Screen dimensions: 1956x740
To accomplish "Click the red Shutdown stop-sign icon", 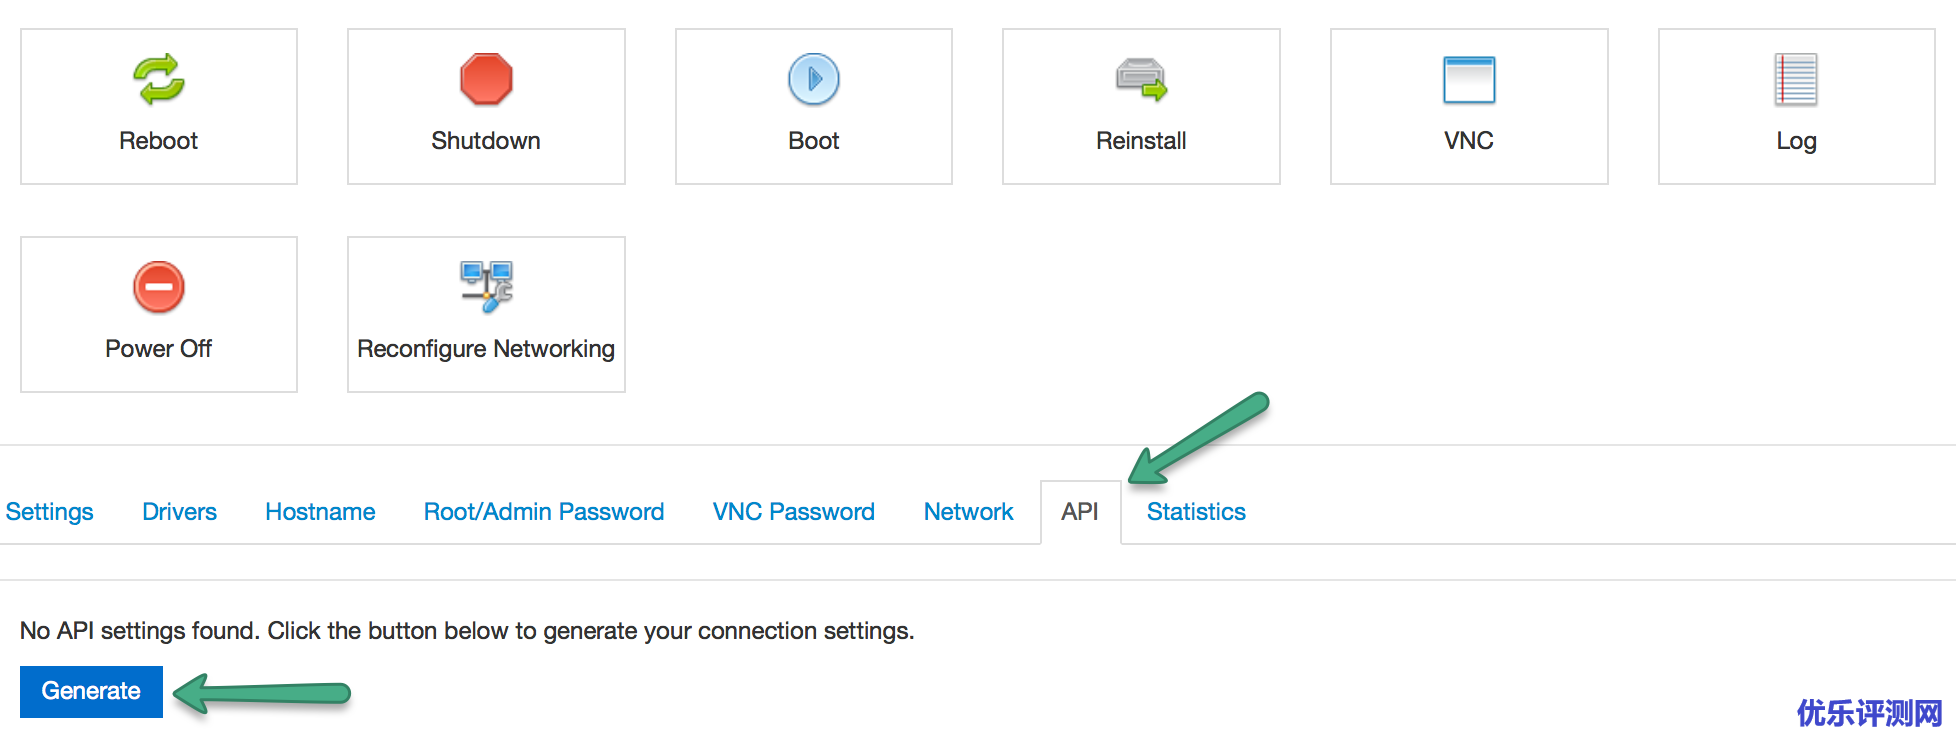I will point(486,79).
